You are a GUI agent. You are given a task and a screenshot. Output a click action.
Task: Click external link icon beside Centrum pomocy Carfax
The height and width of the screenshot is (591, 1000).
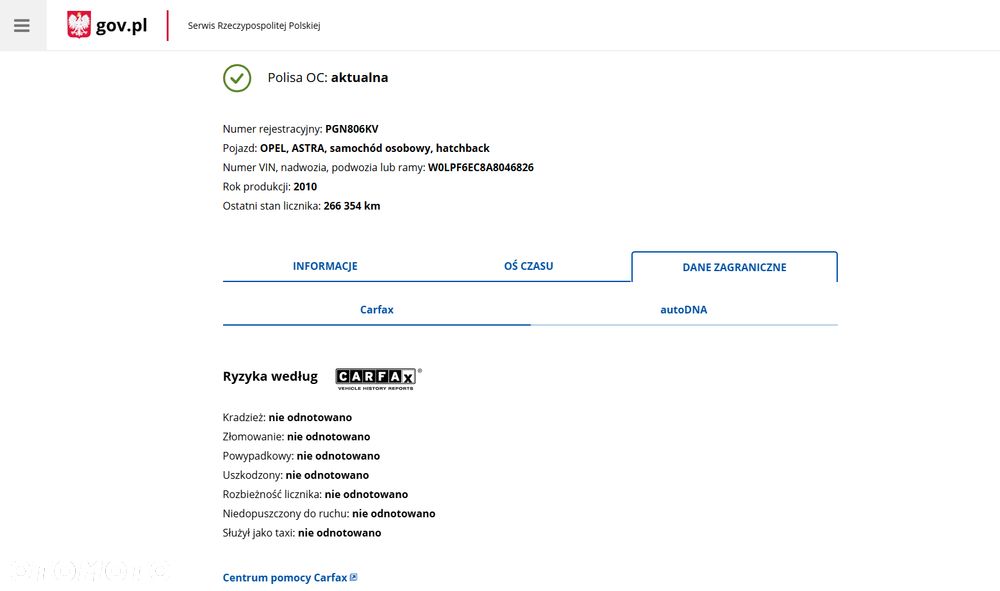pos(354,577)
